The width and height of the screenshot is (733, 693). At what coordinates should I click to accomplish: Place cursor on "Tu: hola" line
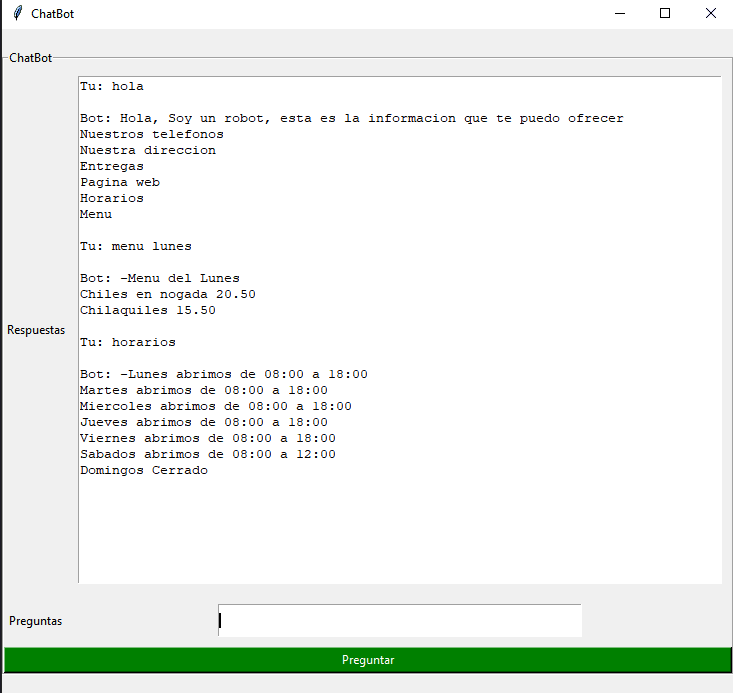click(x=112, y=86)
